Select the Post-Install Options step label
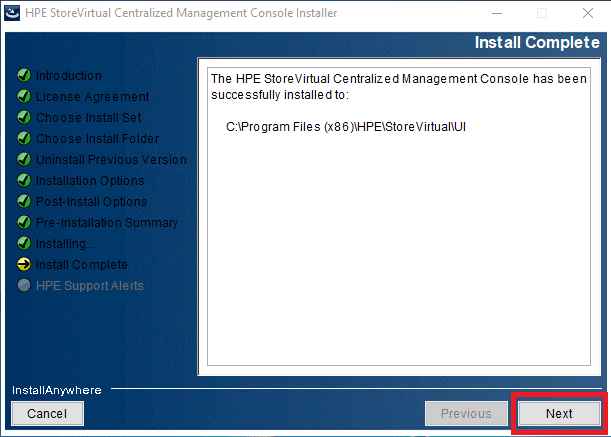This screenshot has height=437, width=611. point(92,202)
